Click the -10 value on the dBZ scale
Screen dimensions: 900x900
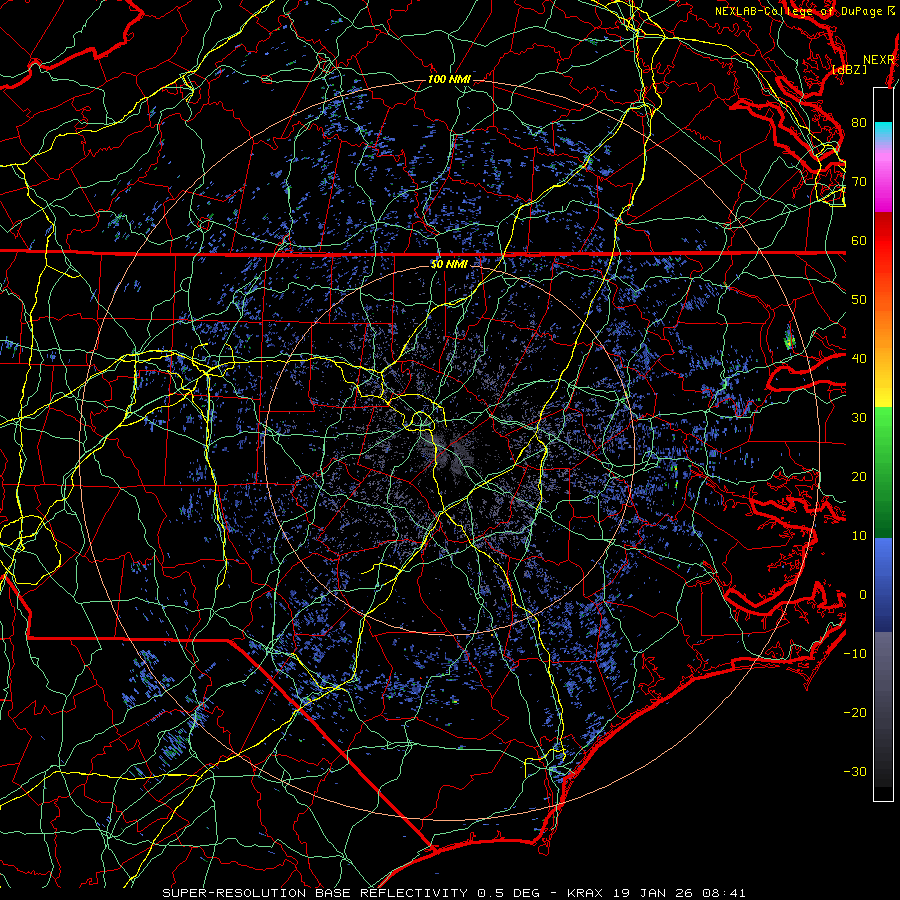tap(855, 654)
